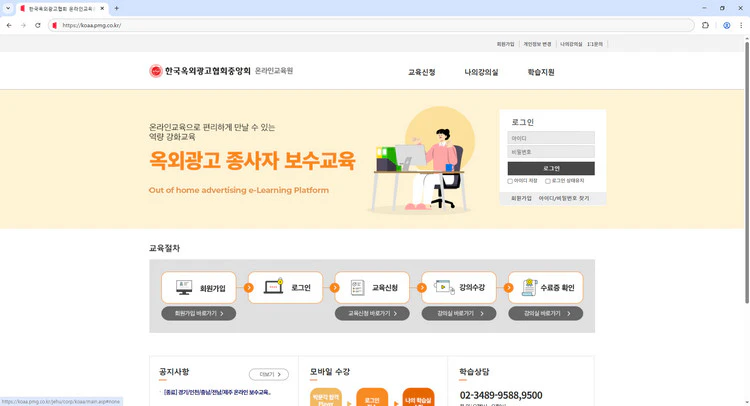
Task: Click the 모바일 수강 section heading
Action: tap(330, 372)
